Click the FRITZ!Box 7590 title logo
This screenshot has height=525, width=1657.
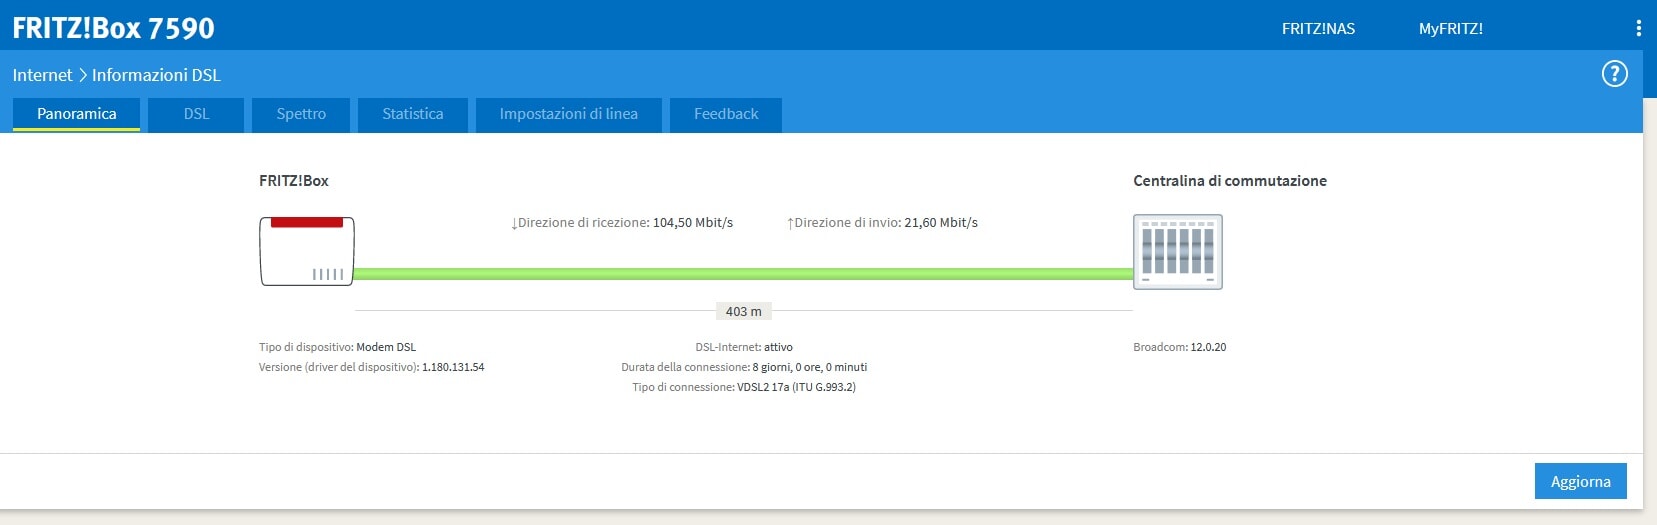(x=113, y=28)
